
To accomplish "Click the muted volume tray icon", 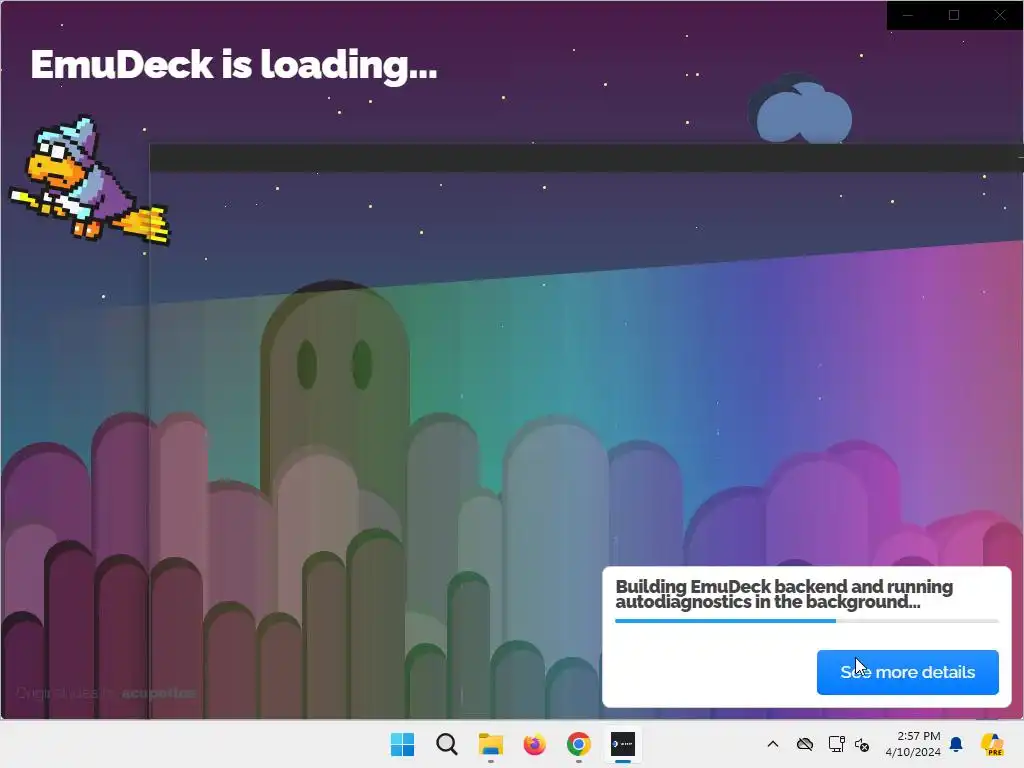I will (x=862, y=744).
